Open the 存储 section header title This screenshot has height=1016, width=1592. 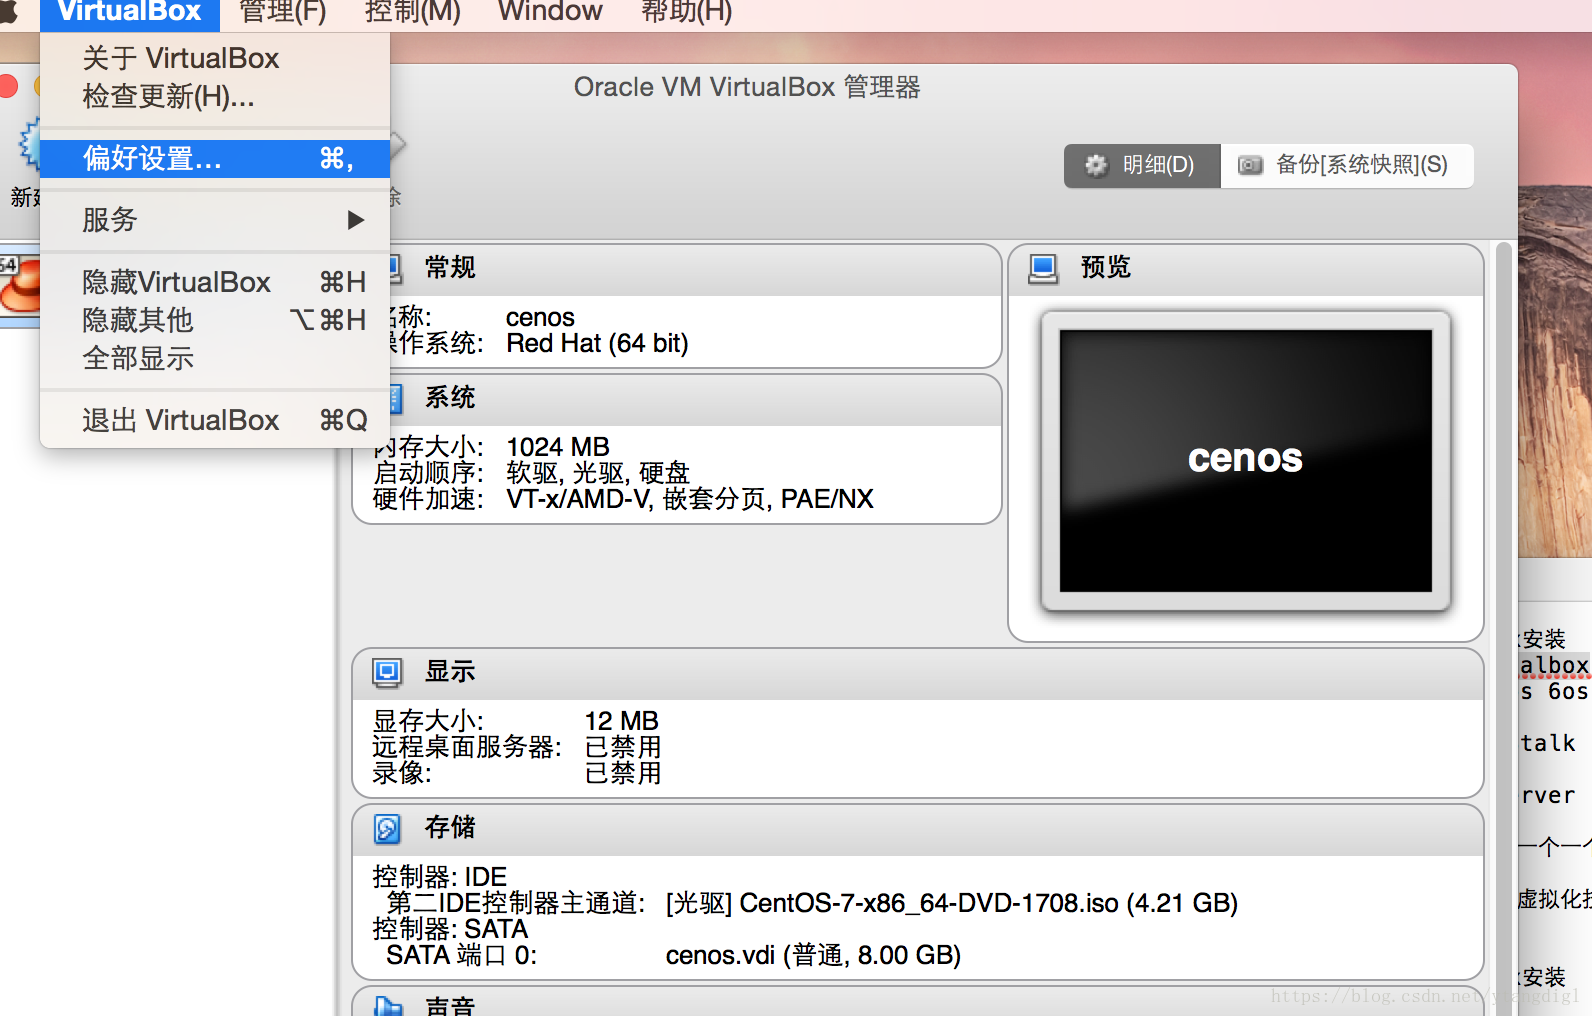(450, 827)
